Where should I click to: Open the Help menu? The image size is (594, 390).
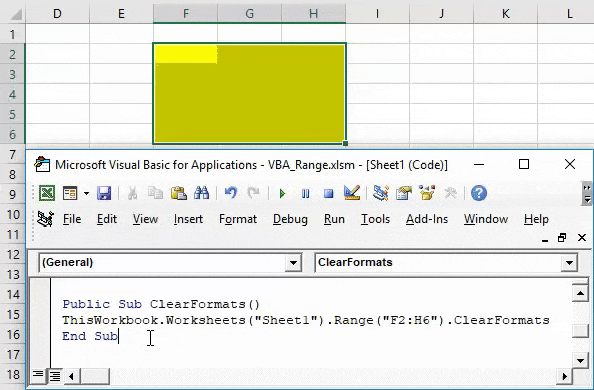(x=536, y=219)
